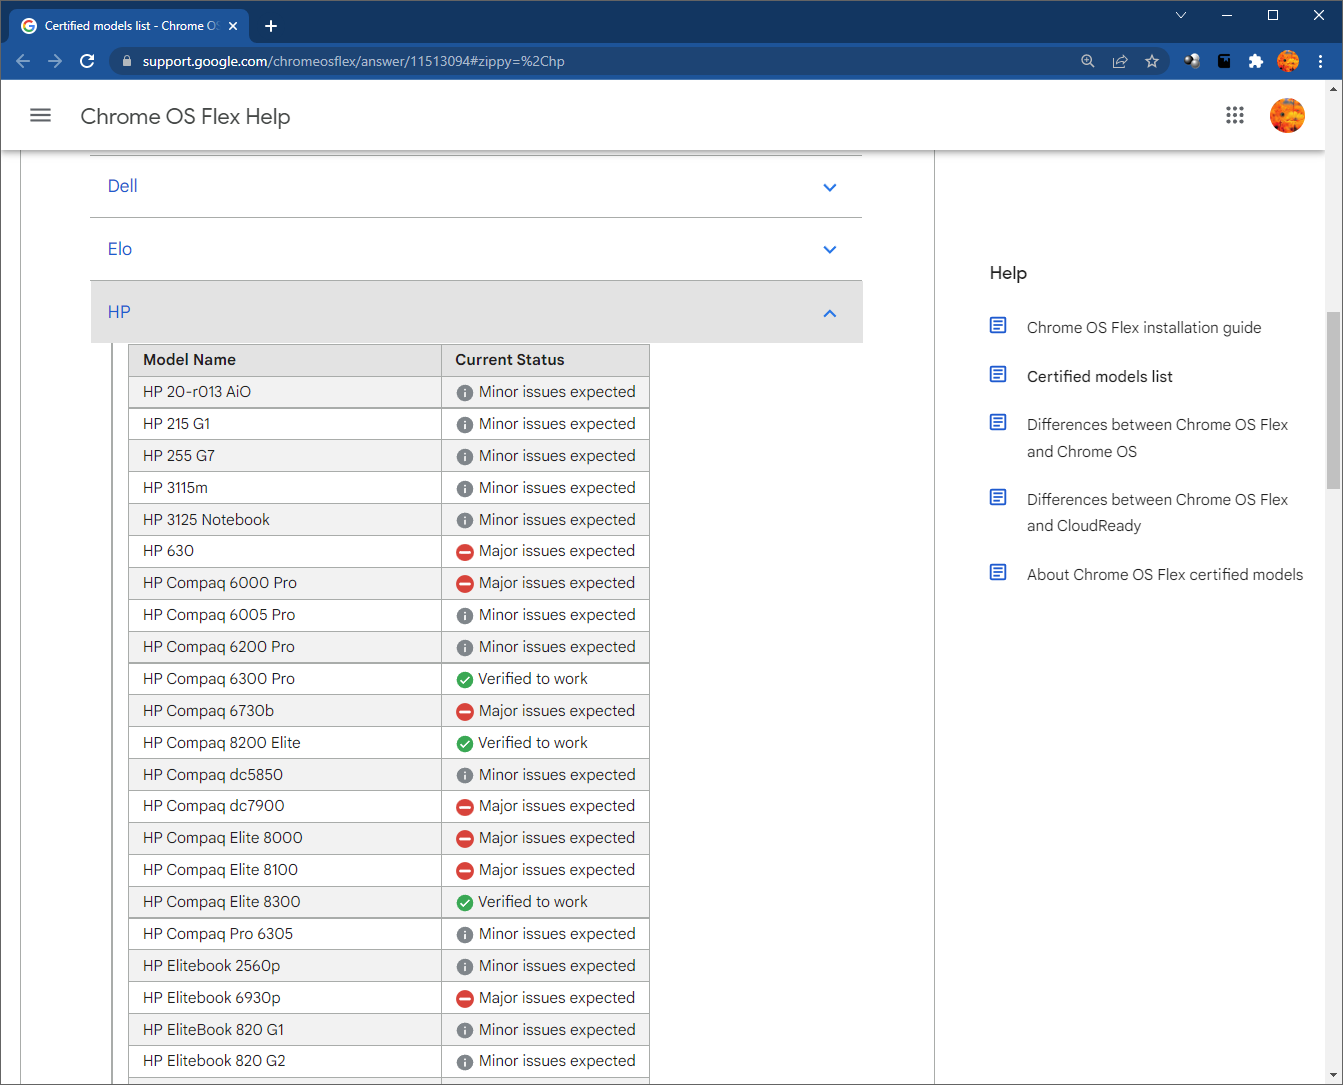Open the tab search dropdown
Screen dimensions: 1343x1085
[1181, 15]
